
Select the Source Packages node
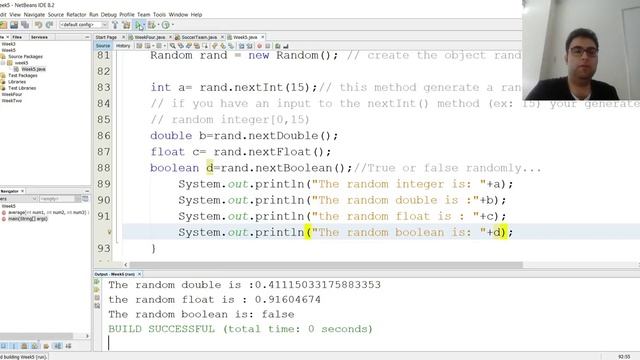(x=25, y=57)
